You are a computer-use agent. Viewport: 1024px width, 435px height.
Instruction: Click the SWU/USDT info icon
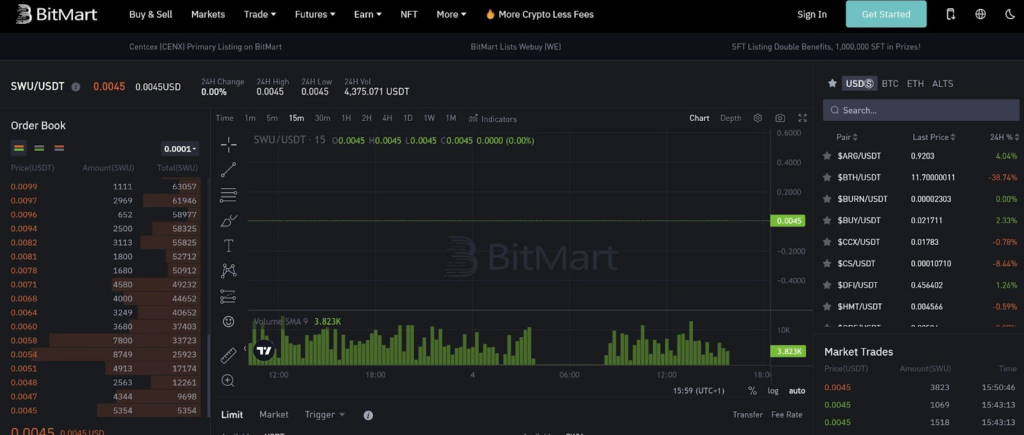(x=76, y=86)
